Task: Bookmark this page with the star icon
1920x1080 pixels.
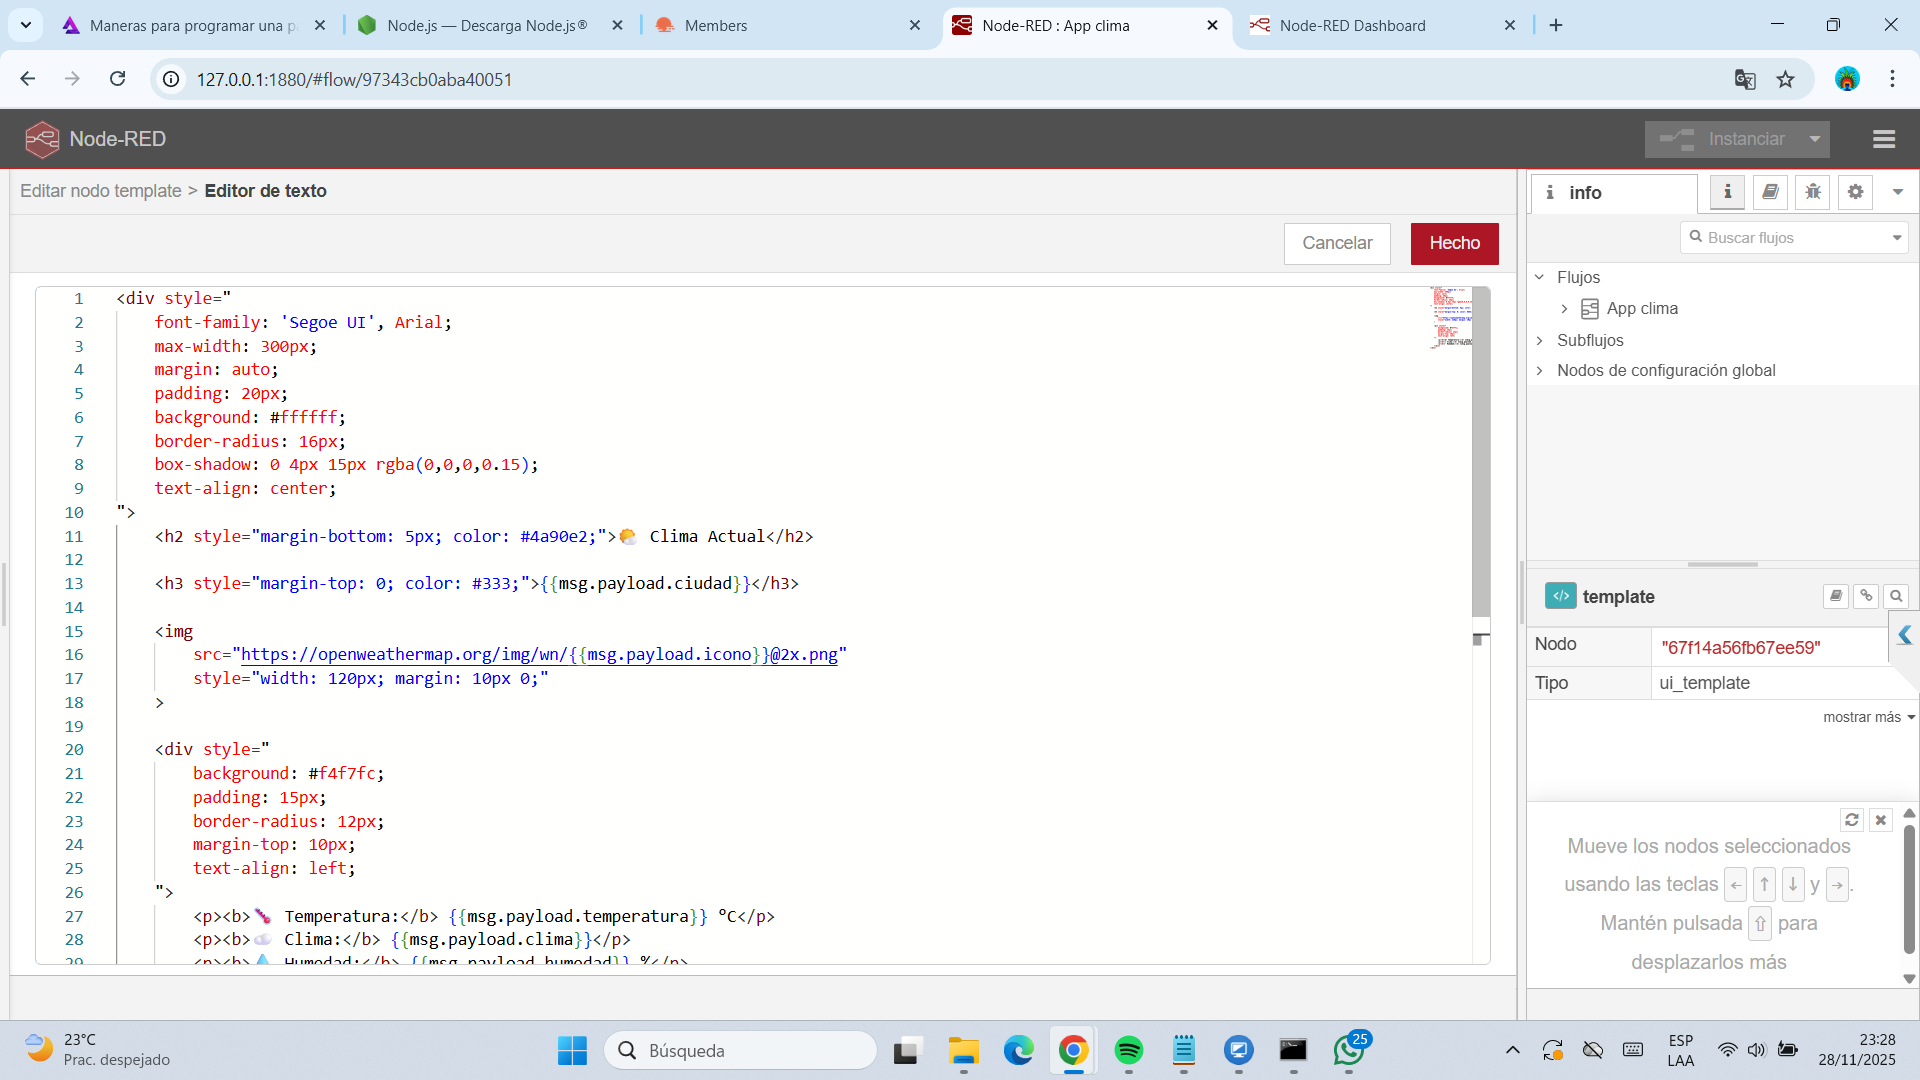Action: [1786, 79]
